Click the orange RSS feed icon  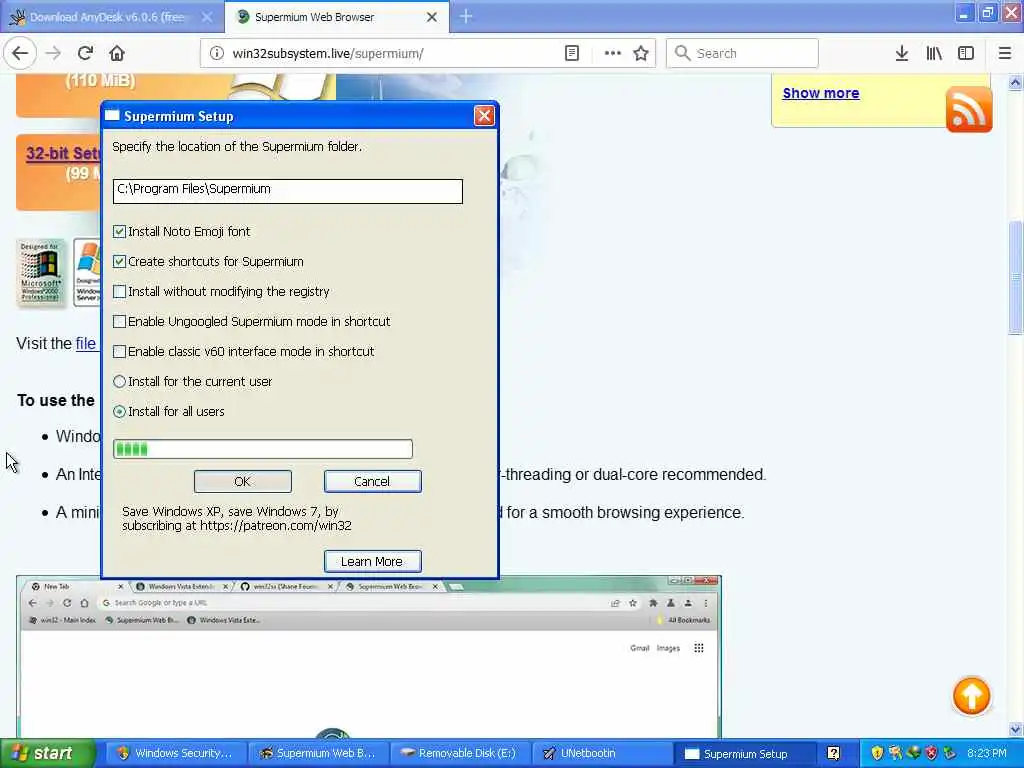(x=968, y=109)
